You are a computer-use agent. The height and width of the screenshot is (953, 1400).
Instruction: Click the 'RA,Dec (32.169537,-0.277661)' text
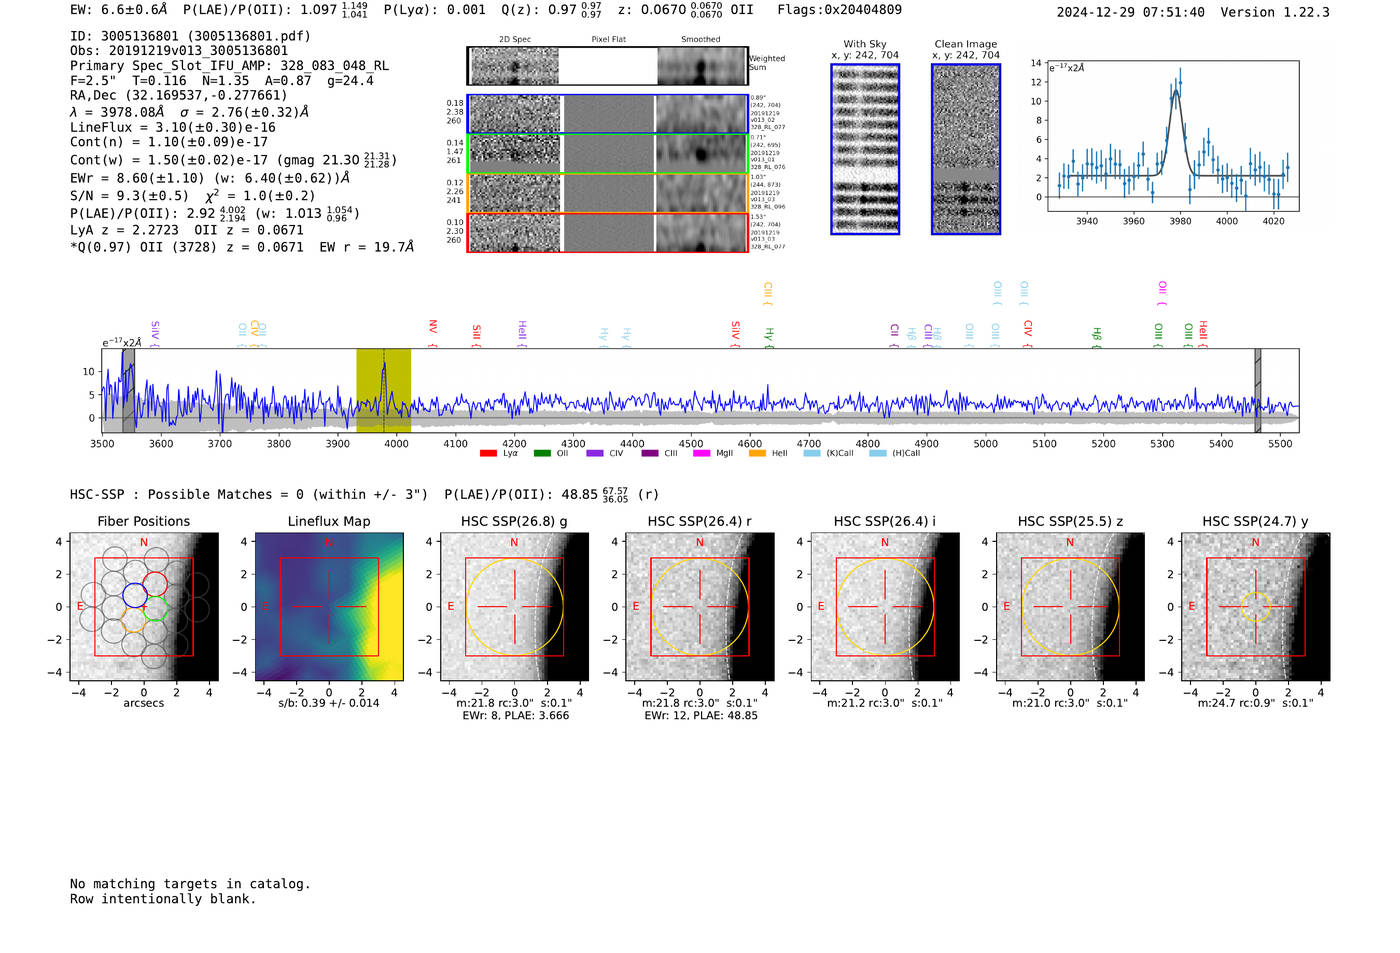click(x=179, y=96)
